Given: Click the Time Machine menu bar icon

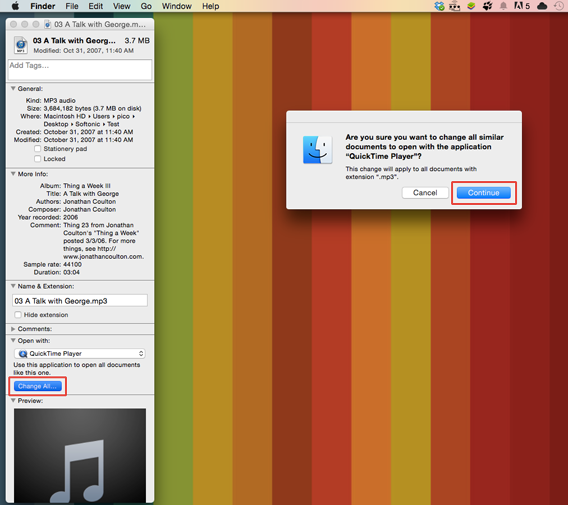Looking at the screenshot, I should pyautogui.click(x=558, y=6).
